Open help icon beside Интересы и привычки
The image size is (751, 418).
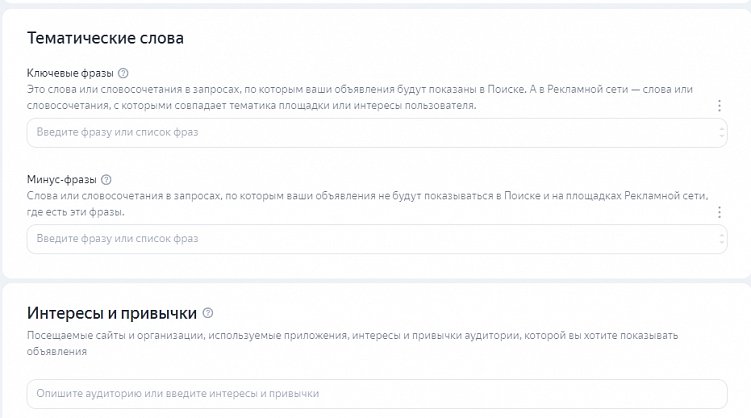(x=208, y=313)
